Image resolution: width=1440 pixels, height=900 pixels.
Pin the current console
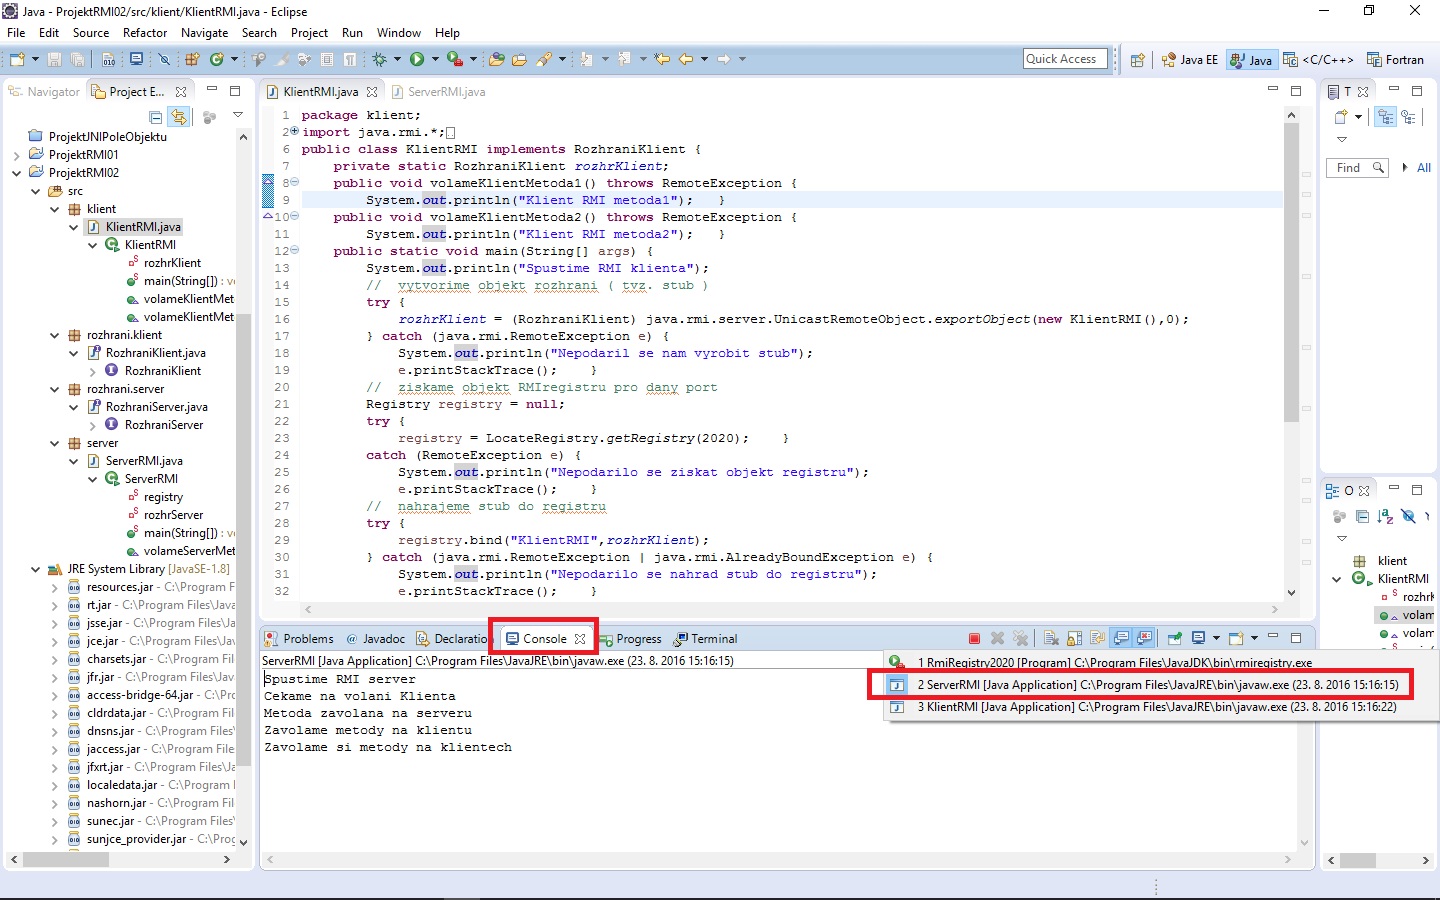[x=1175, y=638]
